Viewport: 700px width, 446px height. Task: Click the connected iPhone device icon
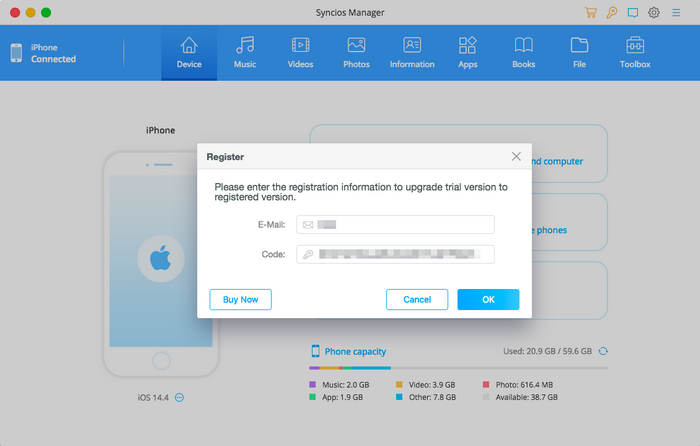(x=17, y=53)
